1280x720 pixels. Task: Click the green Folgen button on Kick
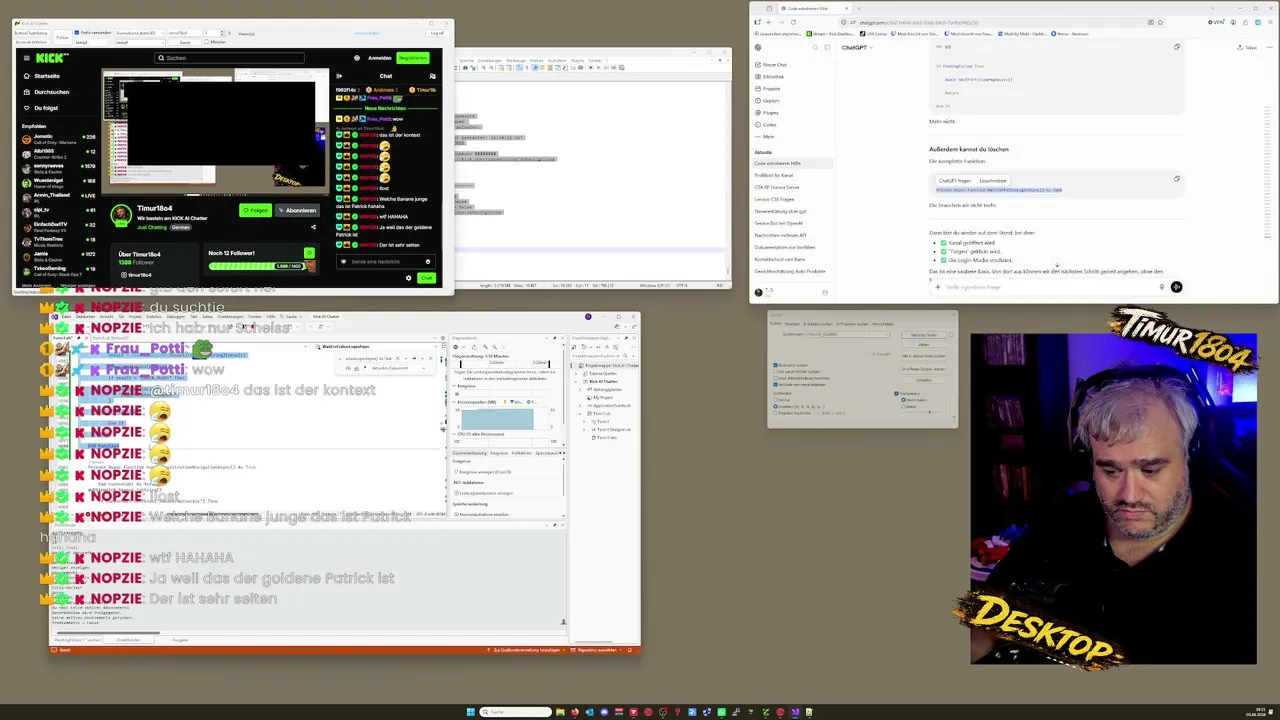(256, 210)
